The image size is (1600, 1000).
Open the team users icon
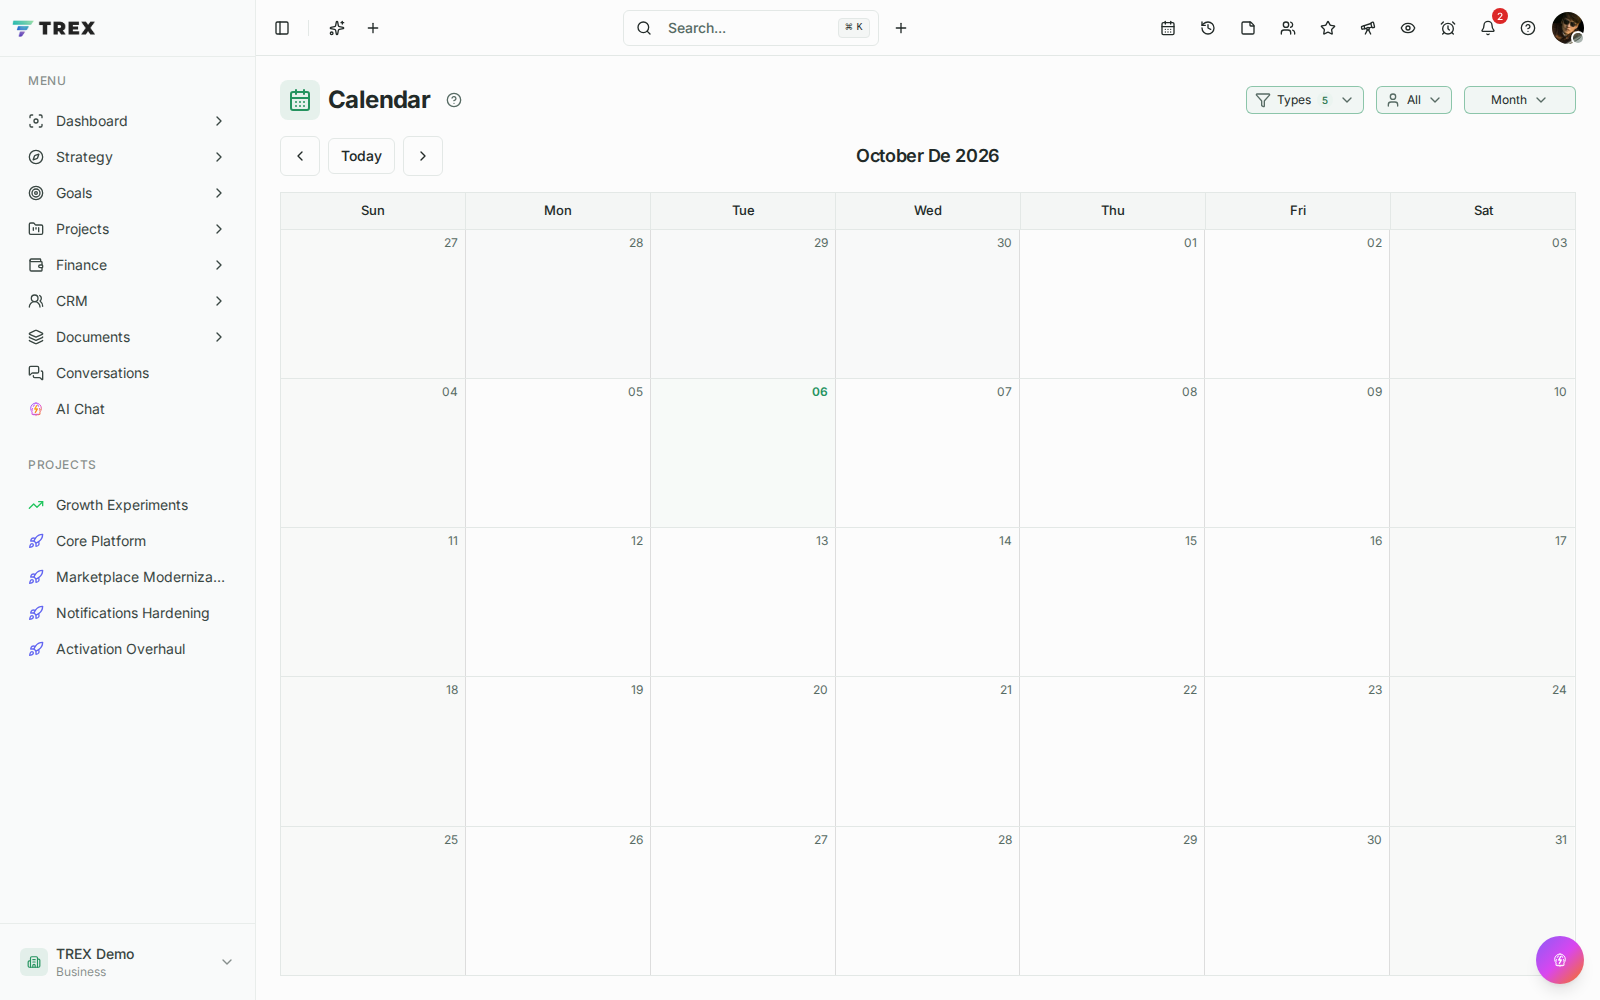pyautogui.click(x=1288, y=28)
